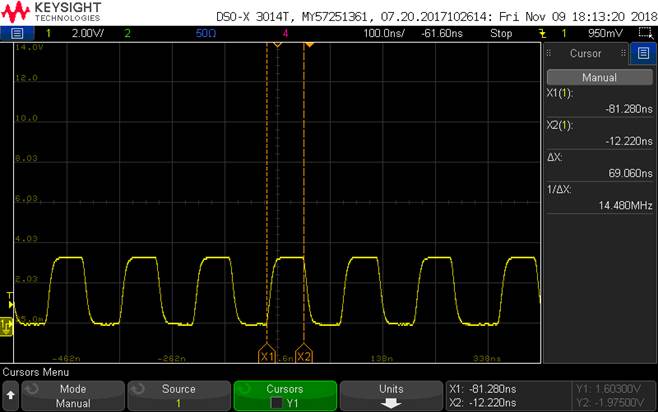
Task: Select the Cursor sidebar tab header
Action: point(585,53)
